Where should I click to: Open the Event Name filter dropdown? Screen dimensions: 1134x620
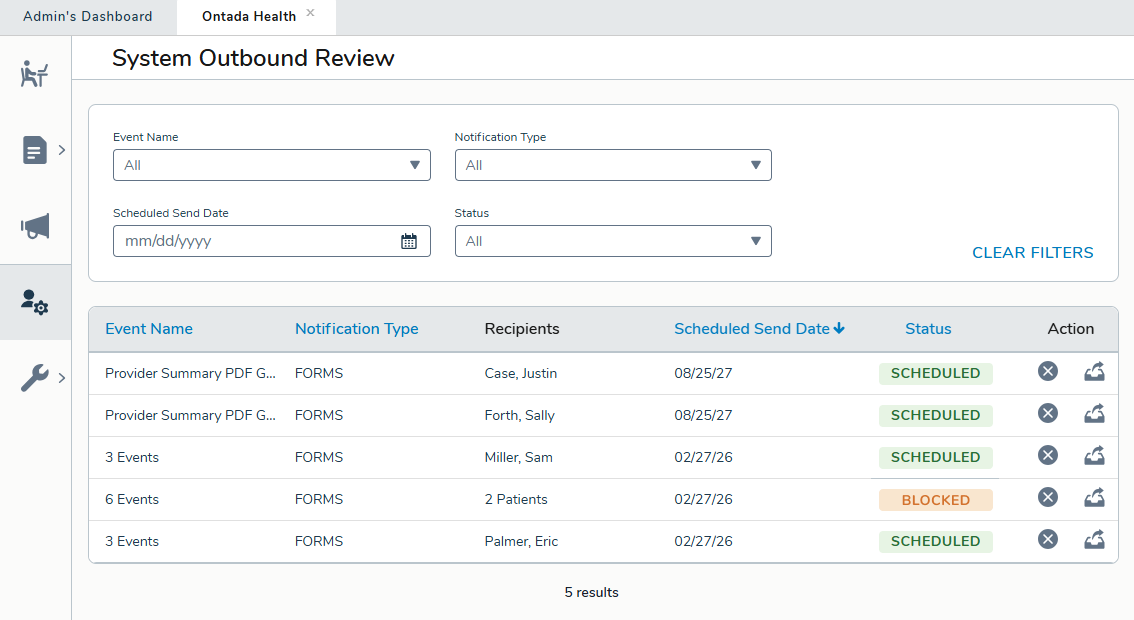(x=271, y=165)
